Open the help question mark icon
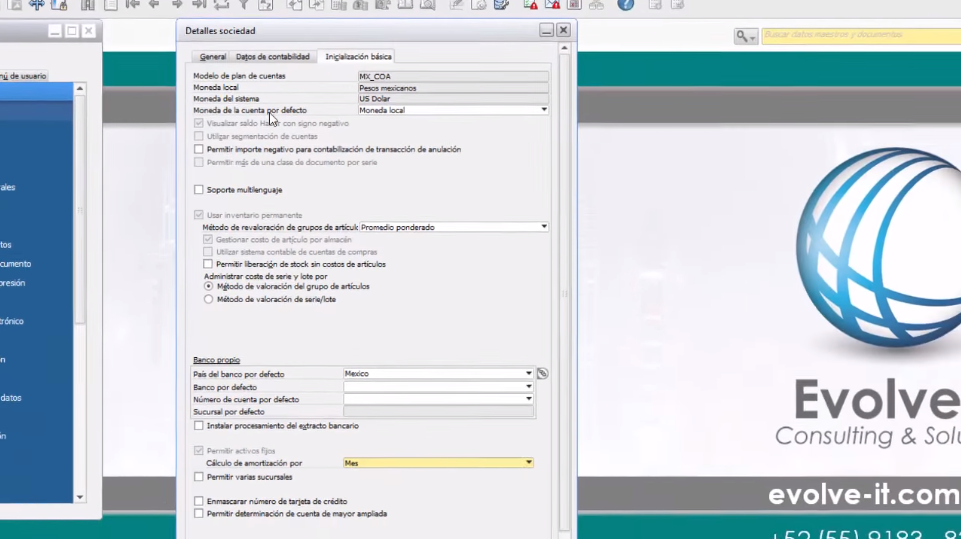961x539 pixels. pyautogui.click(x=625, y=4)
